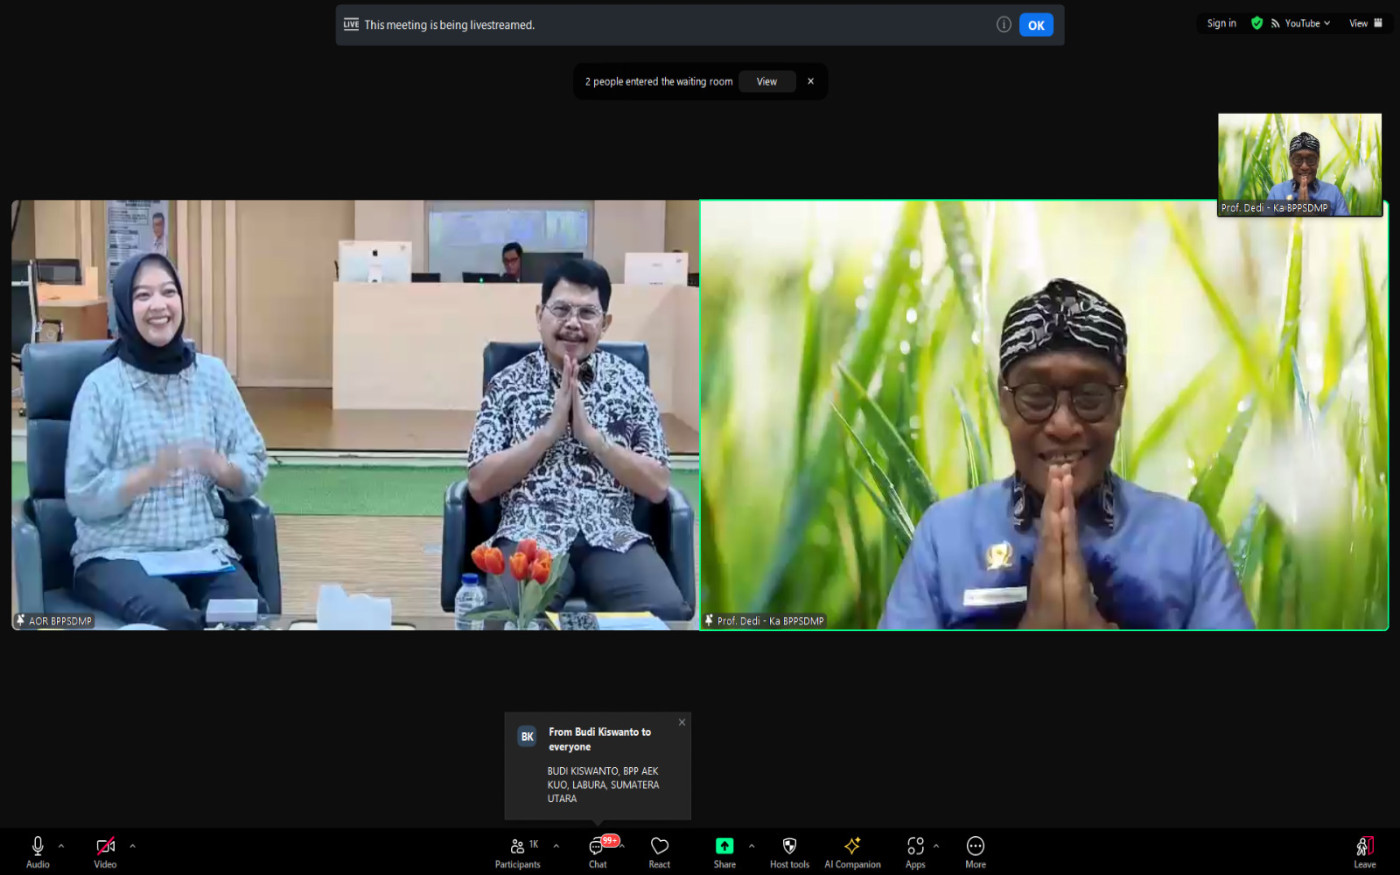
Task: Click View for waiting room entrants
Action: coord(767,82)
